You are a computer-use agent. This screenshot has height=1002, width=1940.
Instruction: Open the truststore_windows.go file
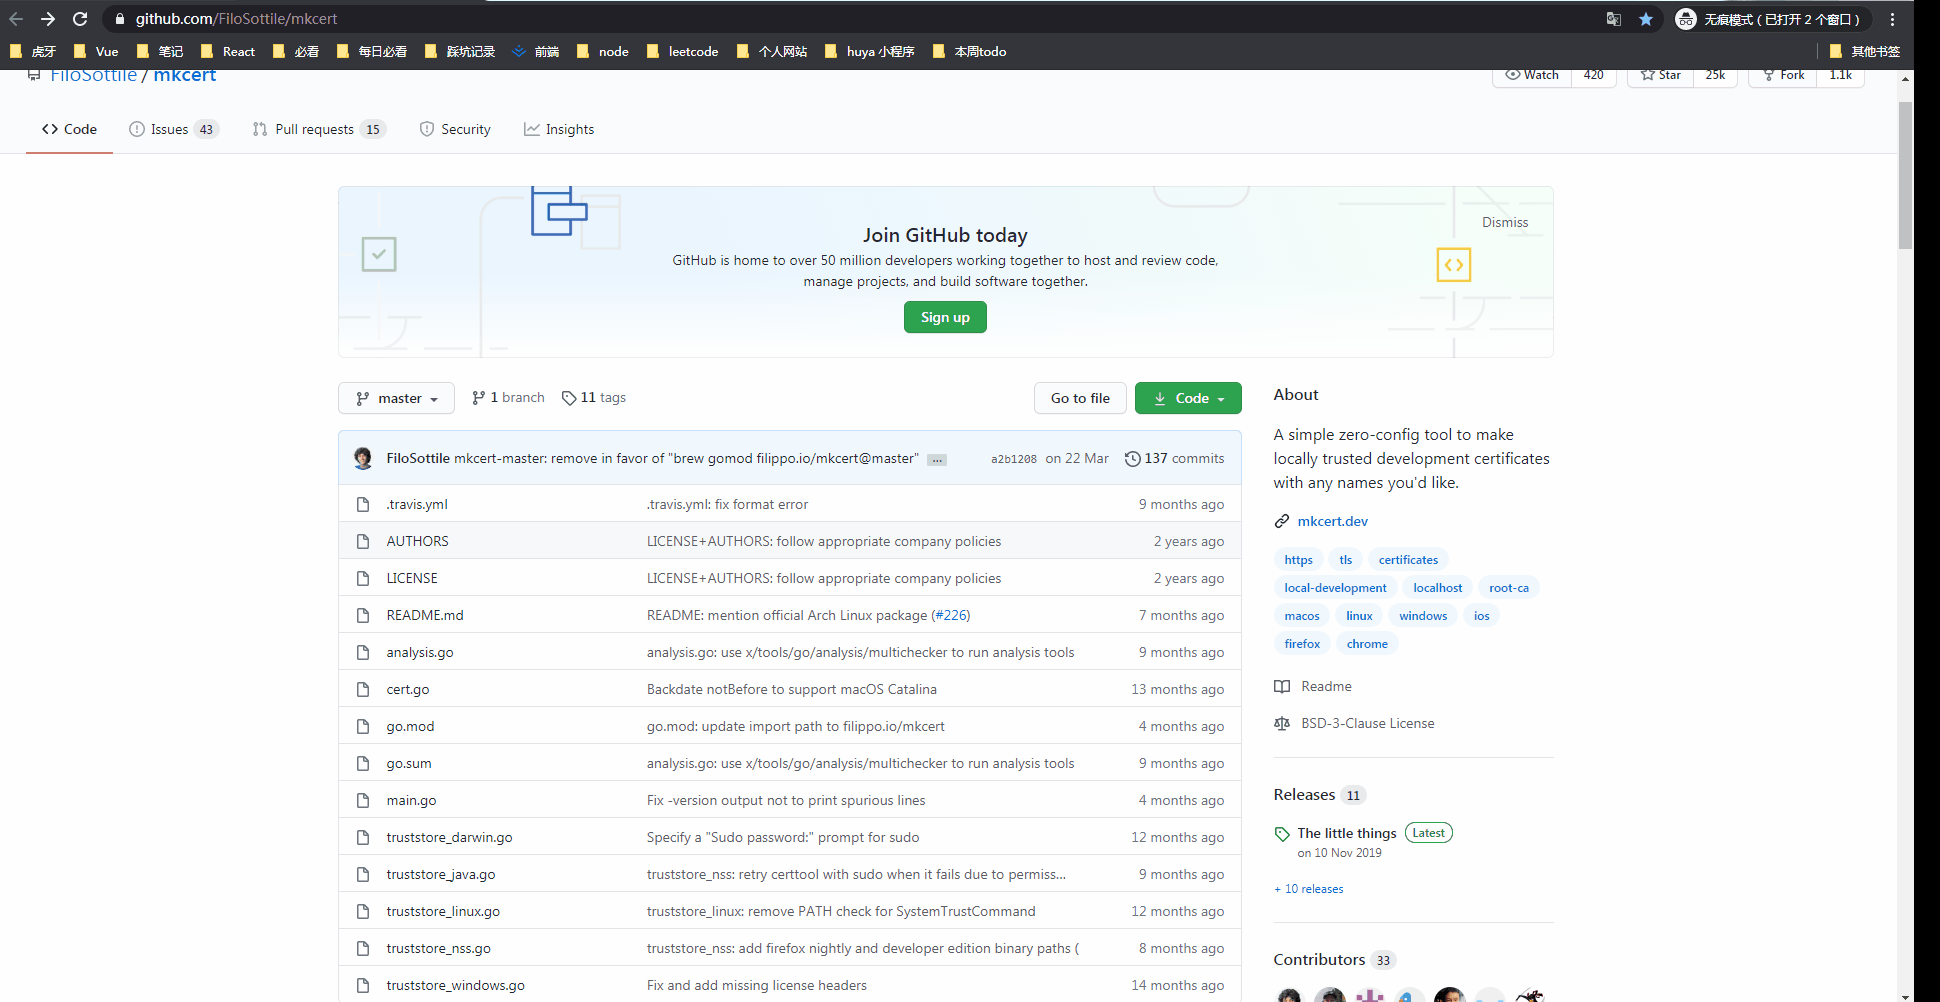pos(455,984)
